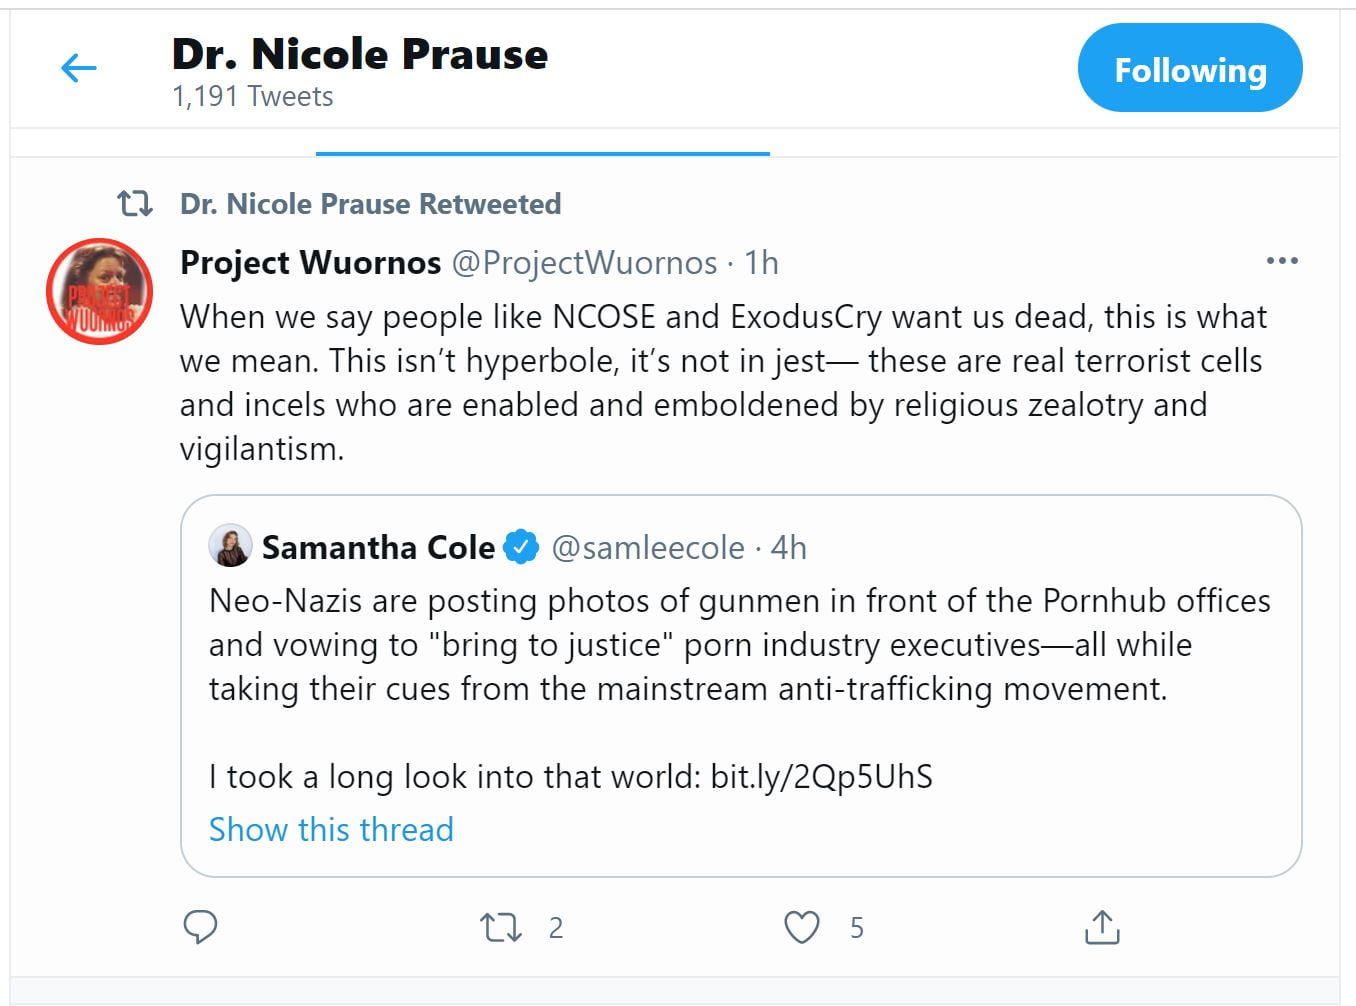Screen dimensions: 1356x1006
Task: Retweet the Project Wuornos tweet
Action: coord(501,927)
